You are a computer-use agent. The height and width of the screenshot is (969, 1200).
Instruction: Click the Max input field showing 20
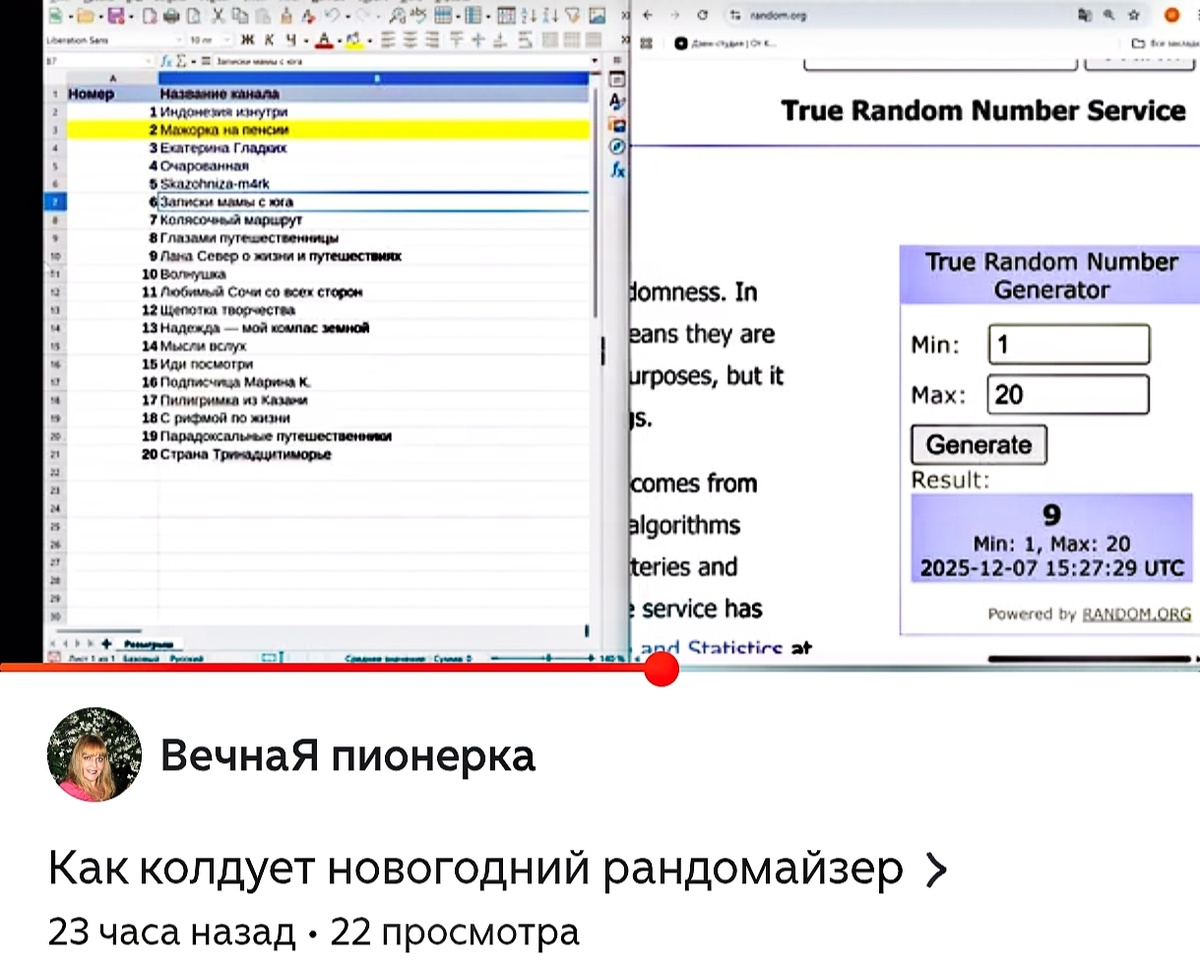click(x=1068, y=394)
